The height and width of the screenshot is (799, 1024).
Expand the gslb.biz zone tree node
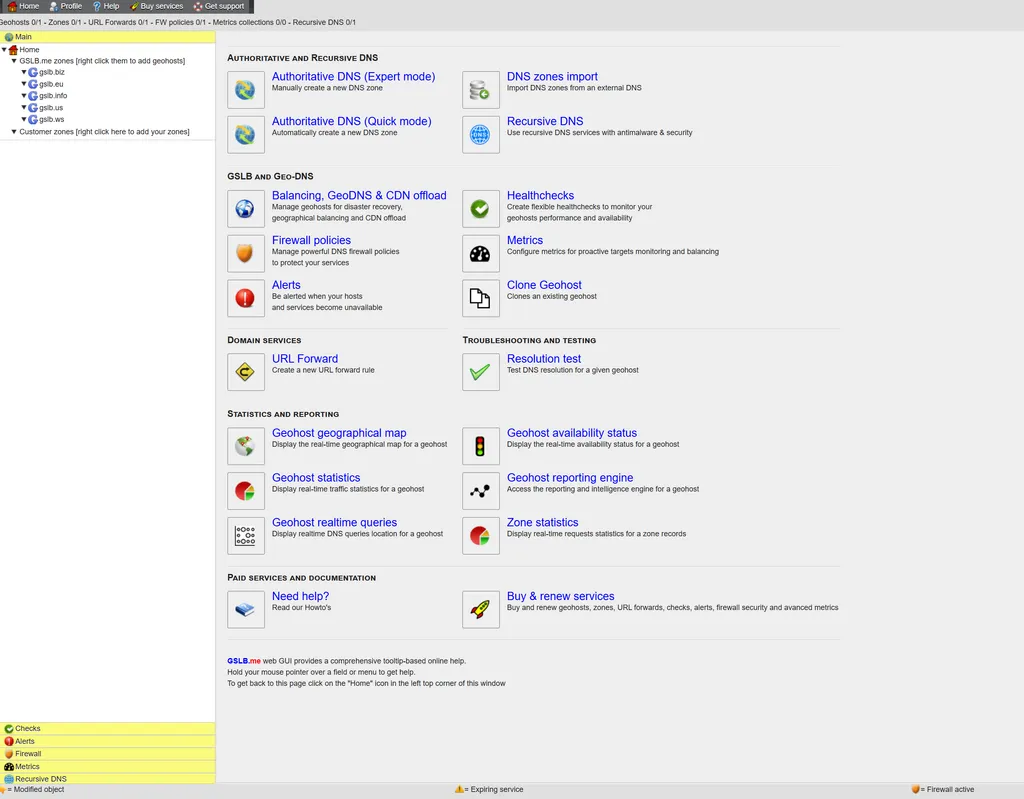tap(24, 73)
